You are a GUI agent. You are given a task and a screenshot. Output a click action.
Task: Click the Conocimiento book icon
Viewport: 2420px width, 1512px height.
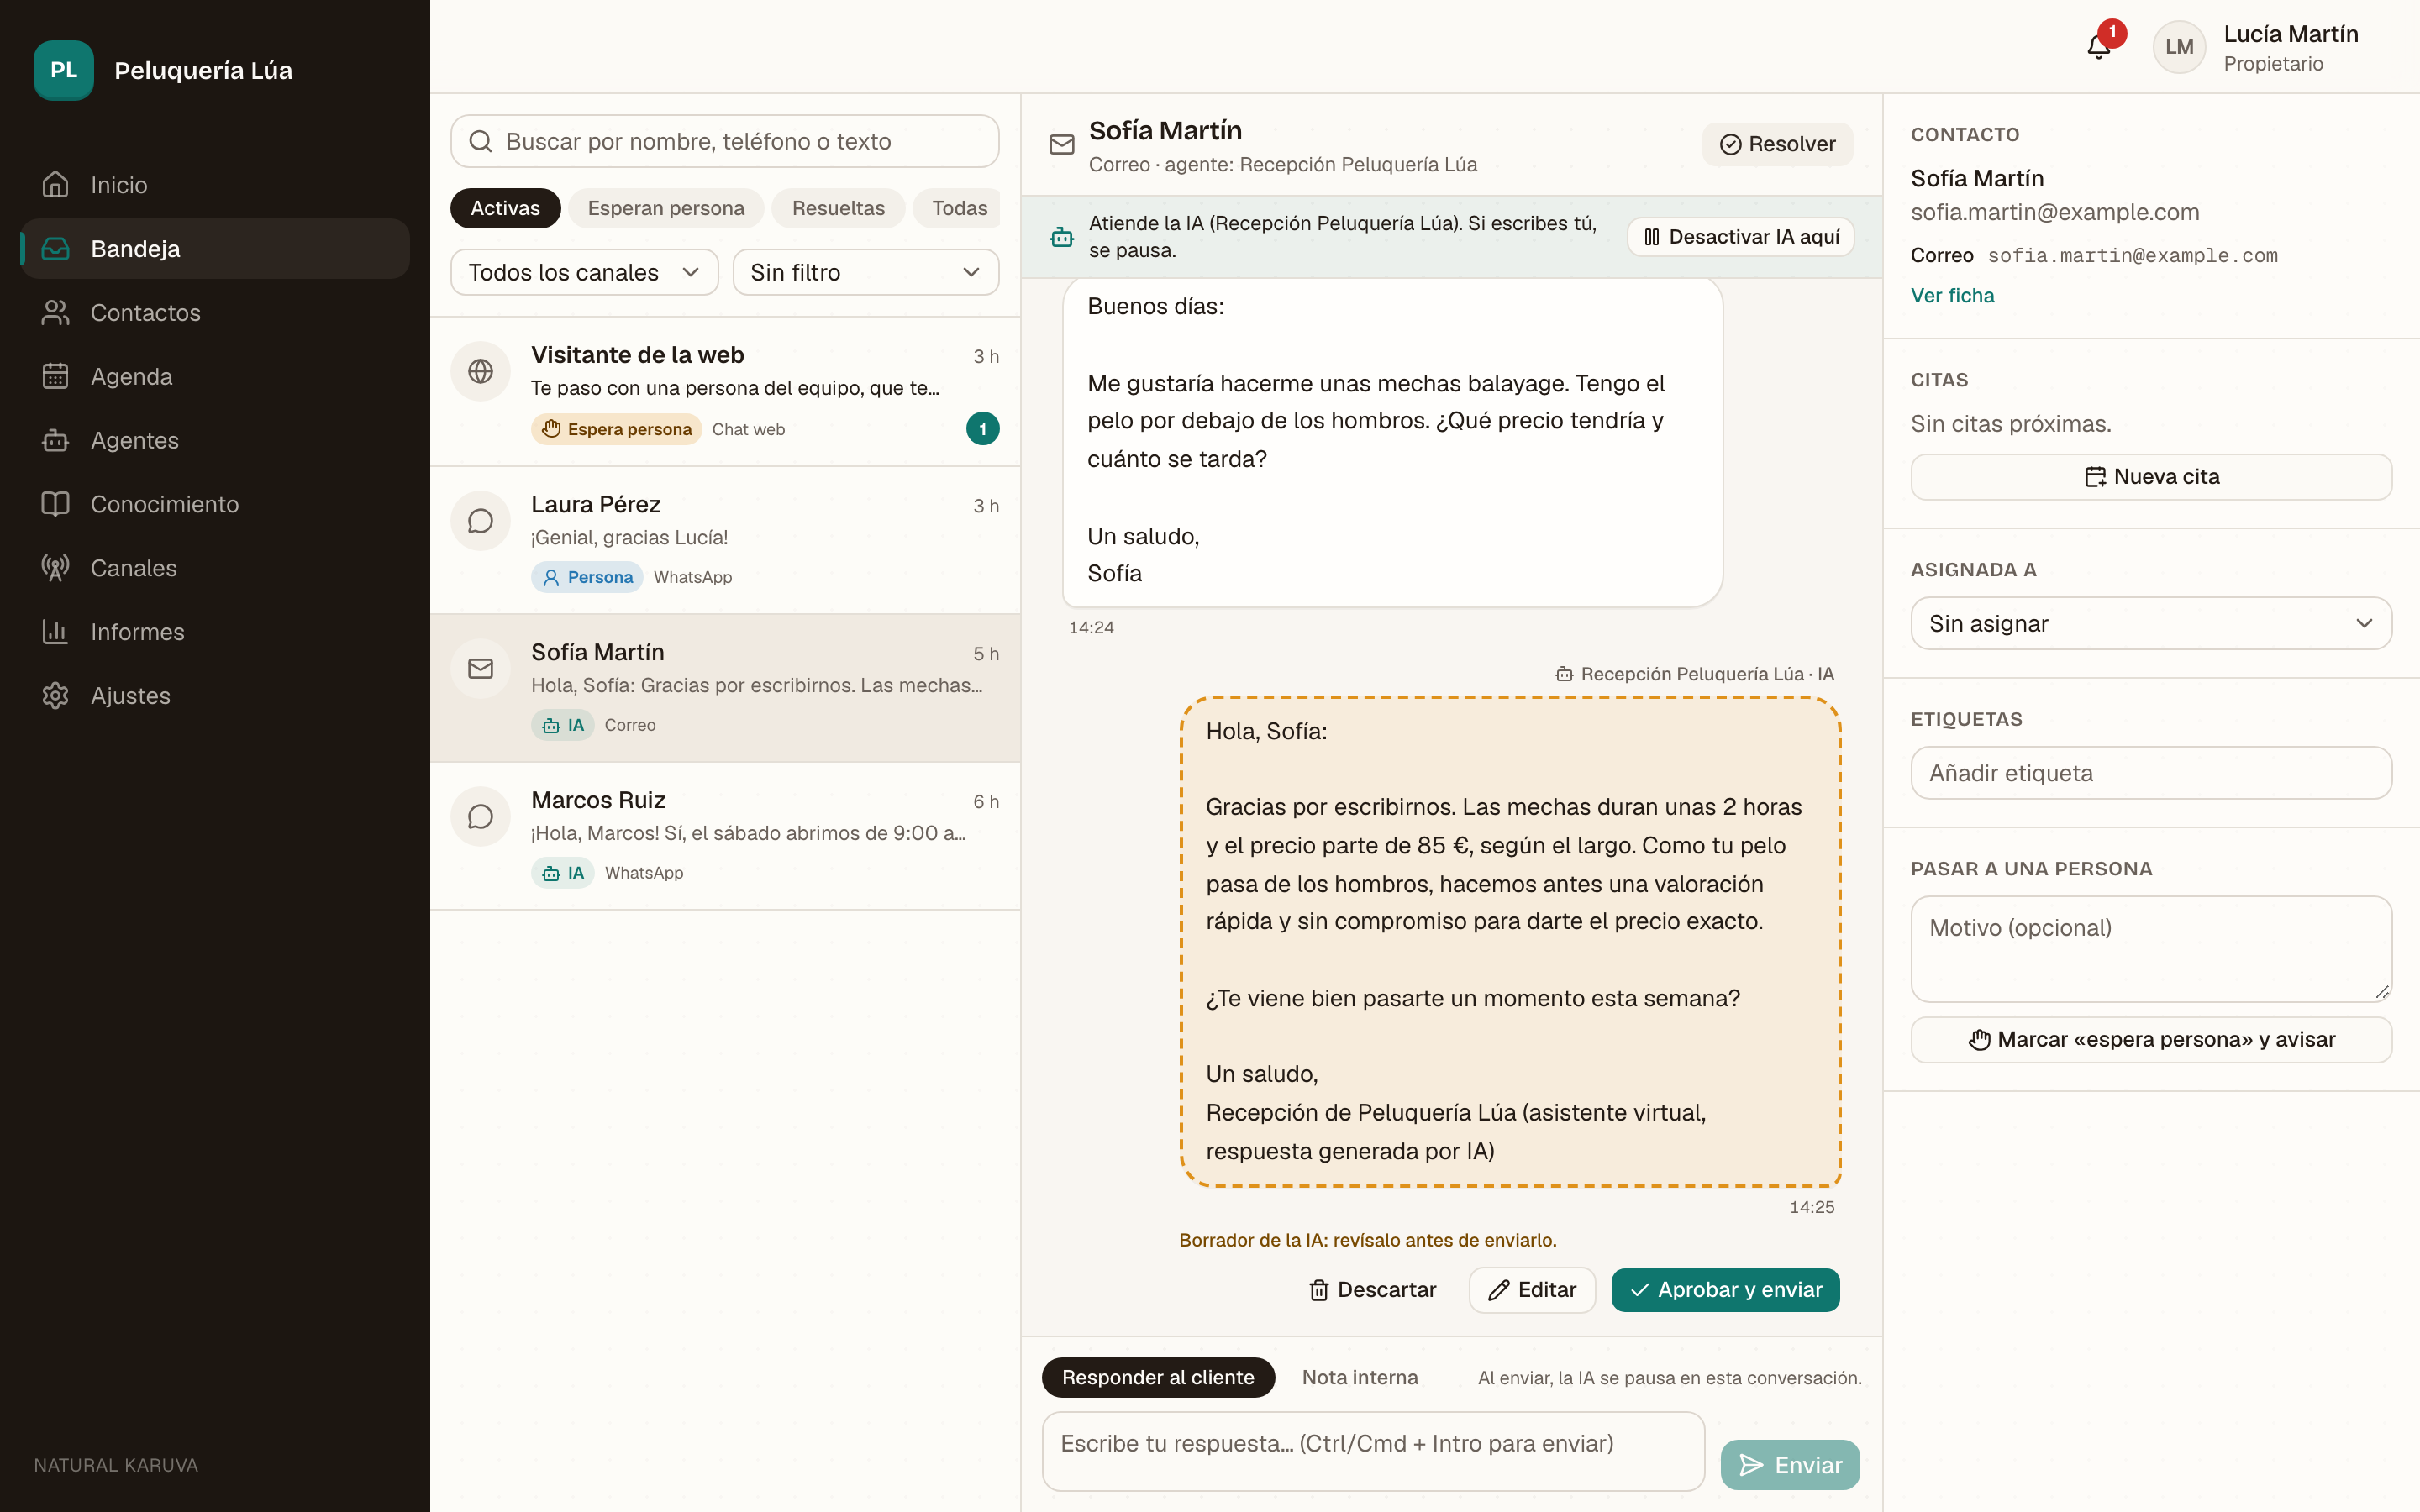pyautogui.click(x=55, y=504)
